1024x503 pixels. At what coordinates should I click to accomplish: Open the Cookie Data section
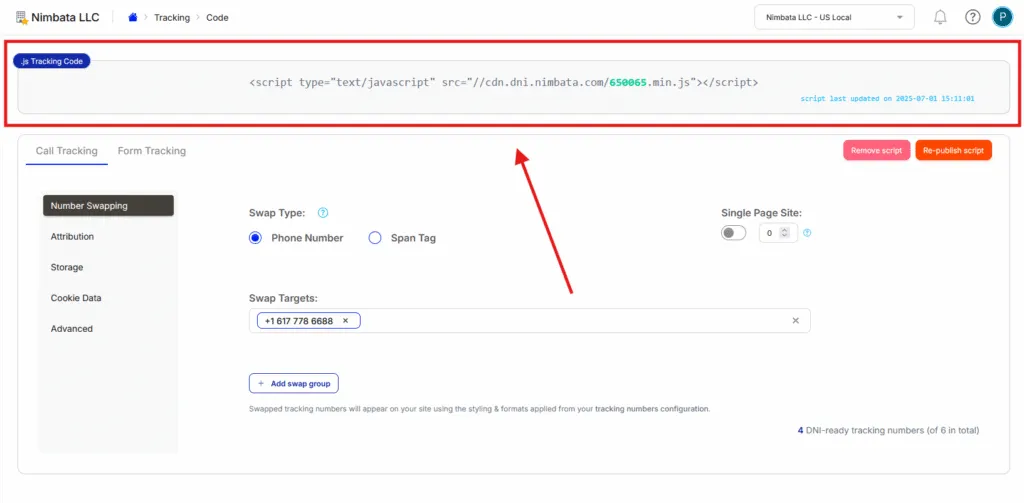point(76,298)
